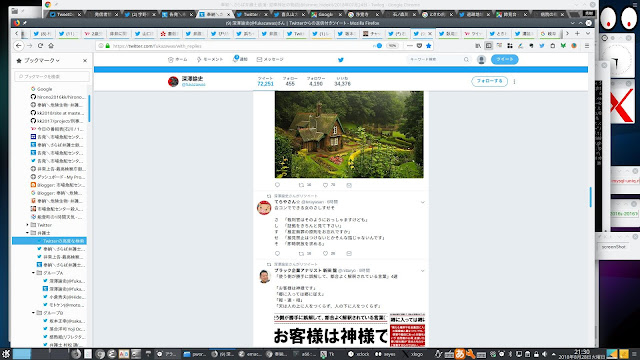Screen dimensions: 640x360
Task: Close the active Firefox tab
Action: [429, 34]
